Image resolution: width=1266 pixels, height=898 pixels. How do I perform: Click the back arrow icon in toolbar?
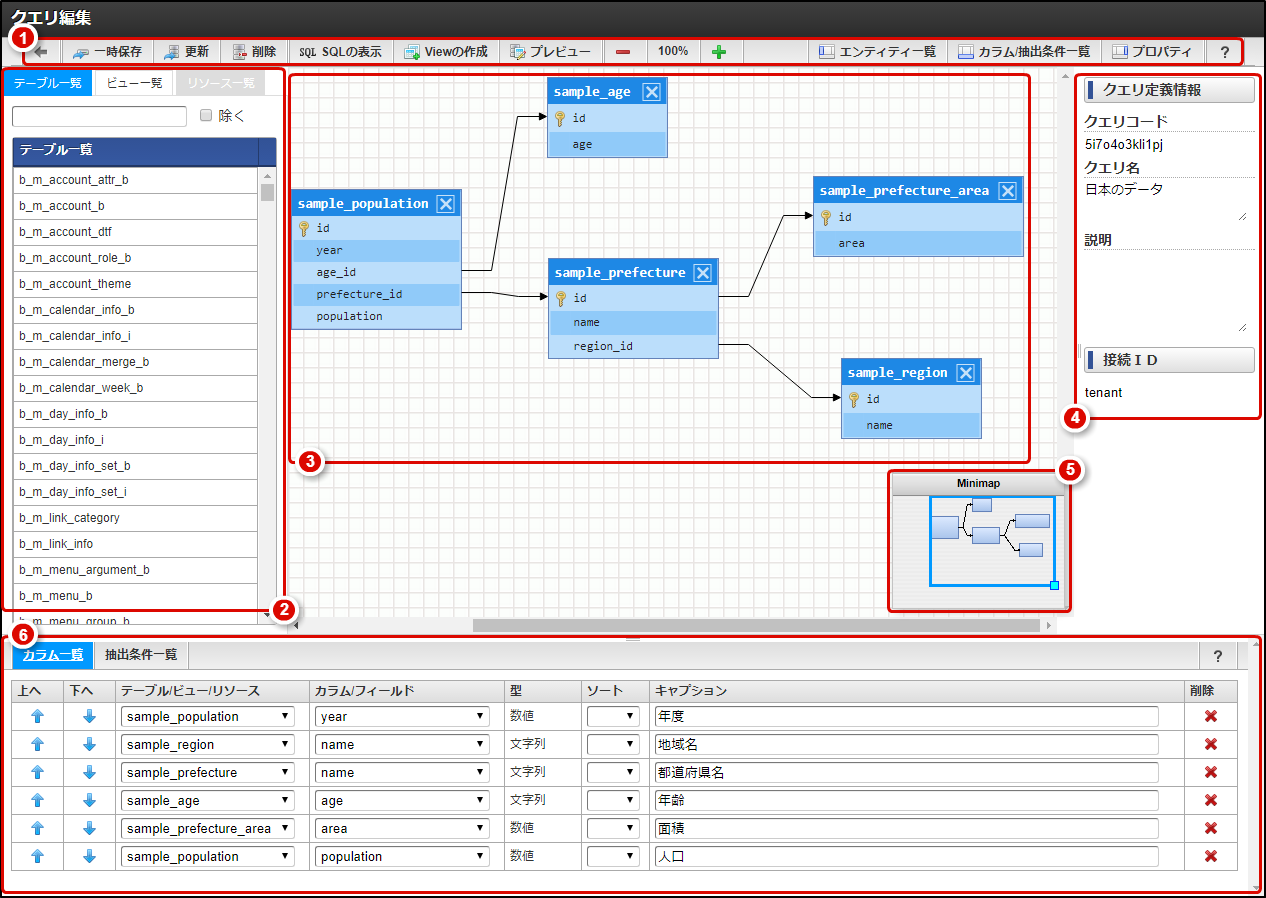[x=41, y=51]
